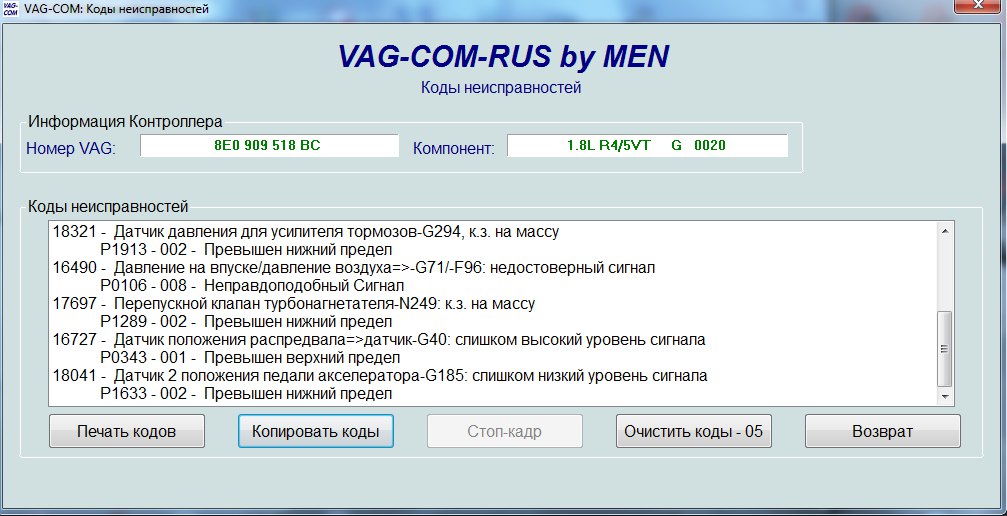Click the Копировать коды button
The height and width of the screenshot is (516, 1007).
315,431
